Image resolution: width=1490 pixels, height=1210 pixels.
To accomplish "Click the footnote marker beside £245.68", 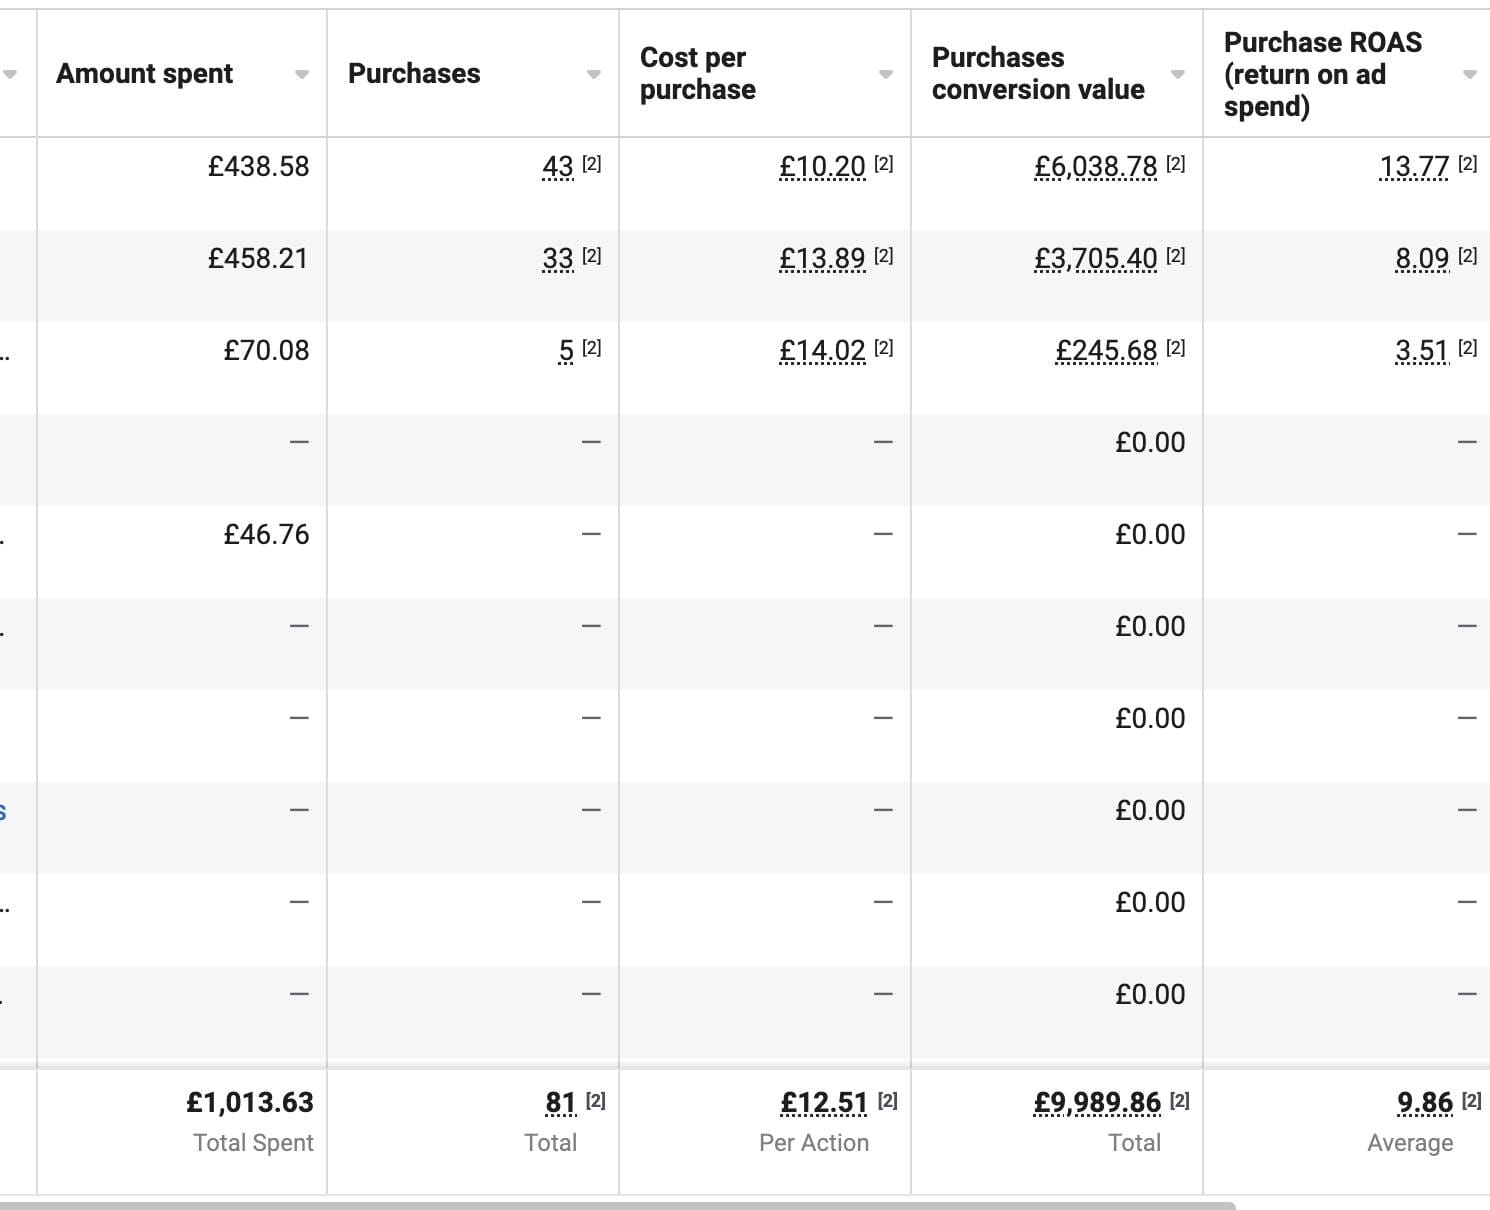I will (x=1176, y=348).
